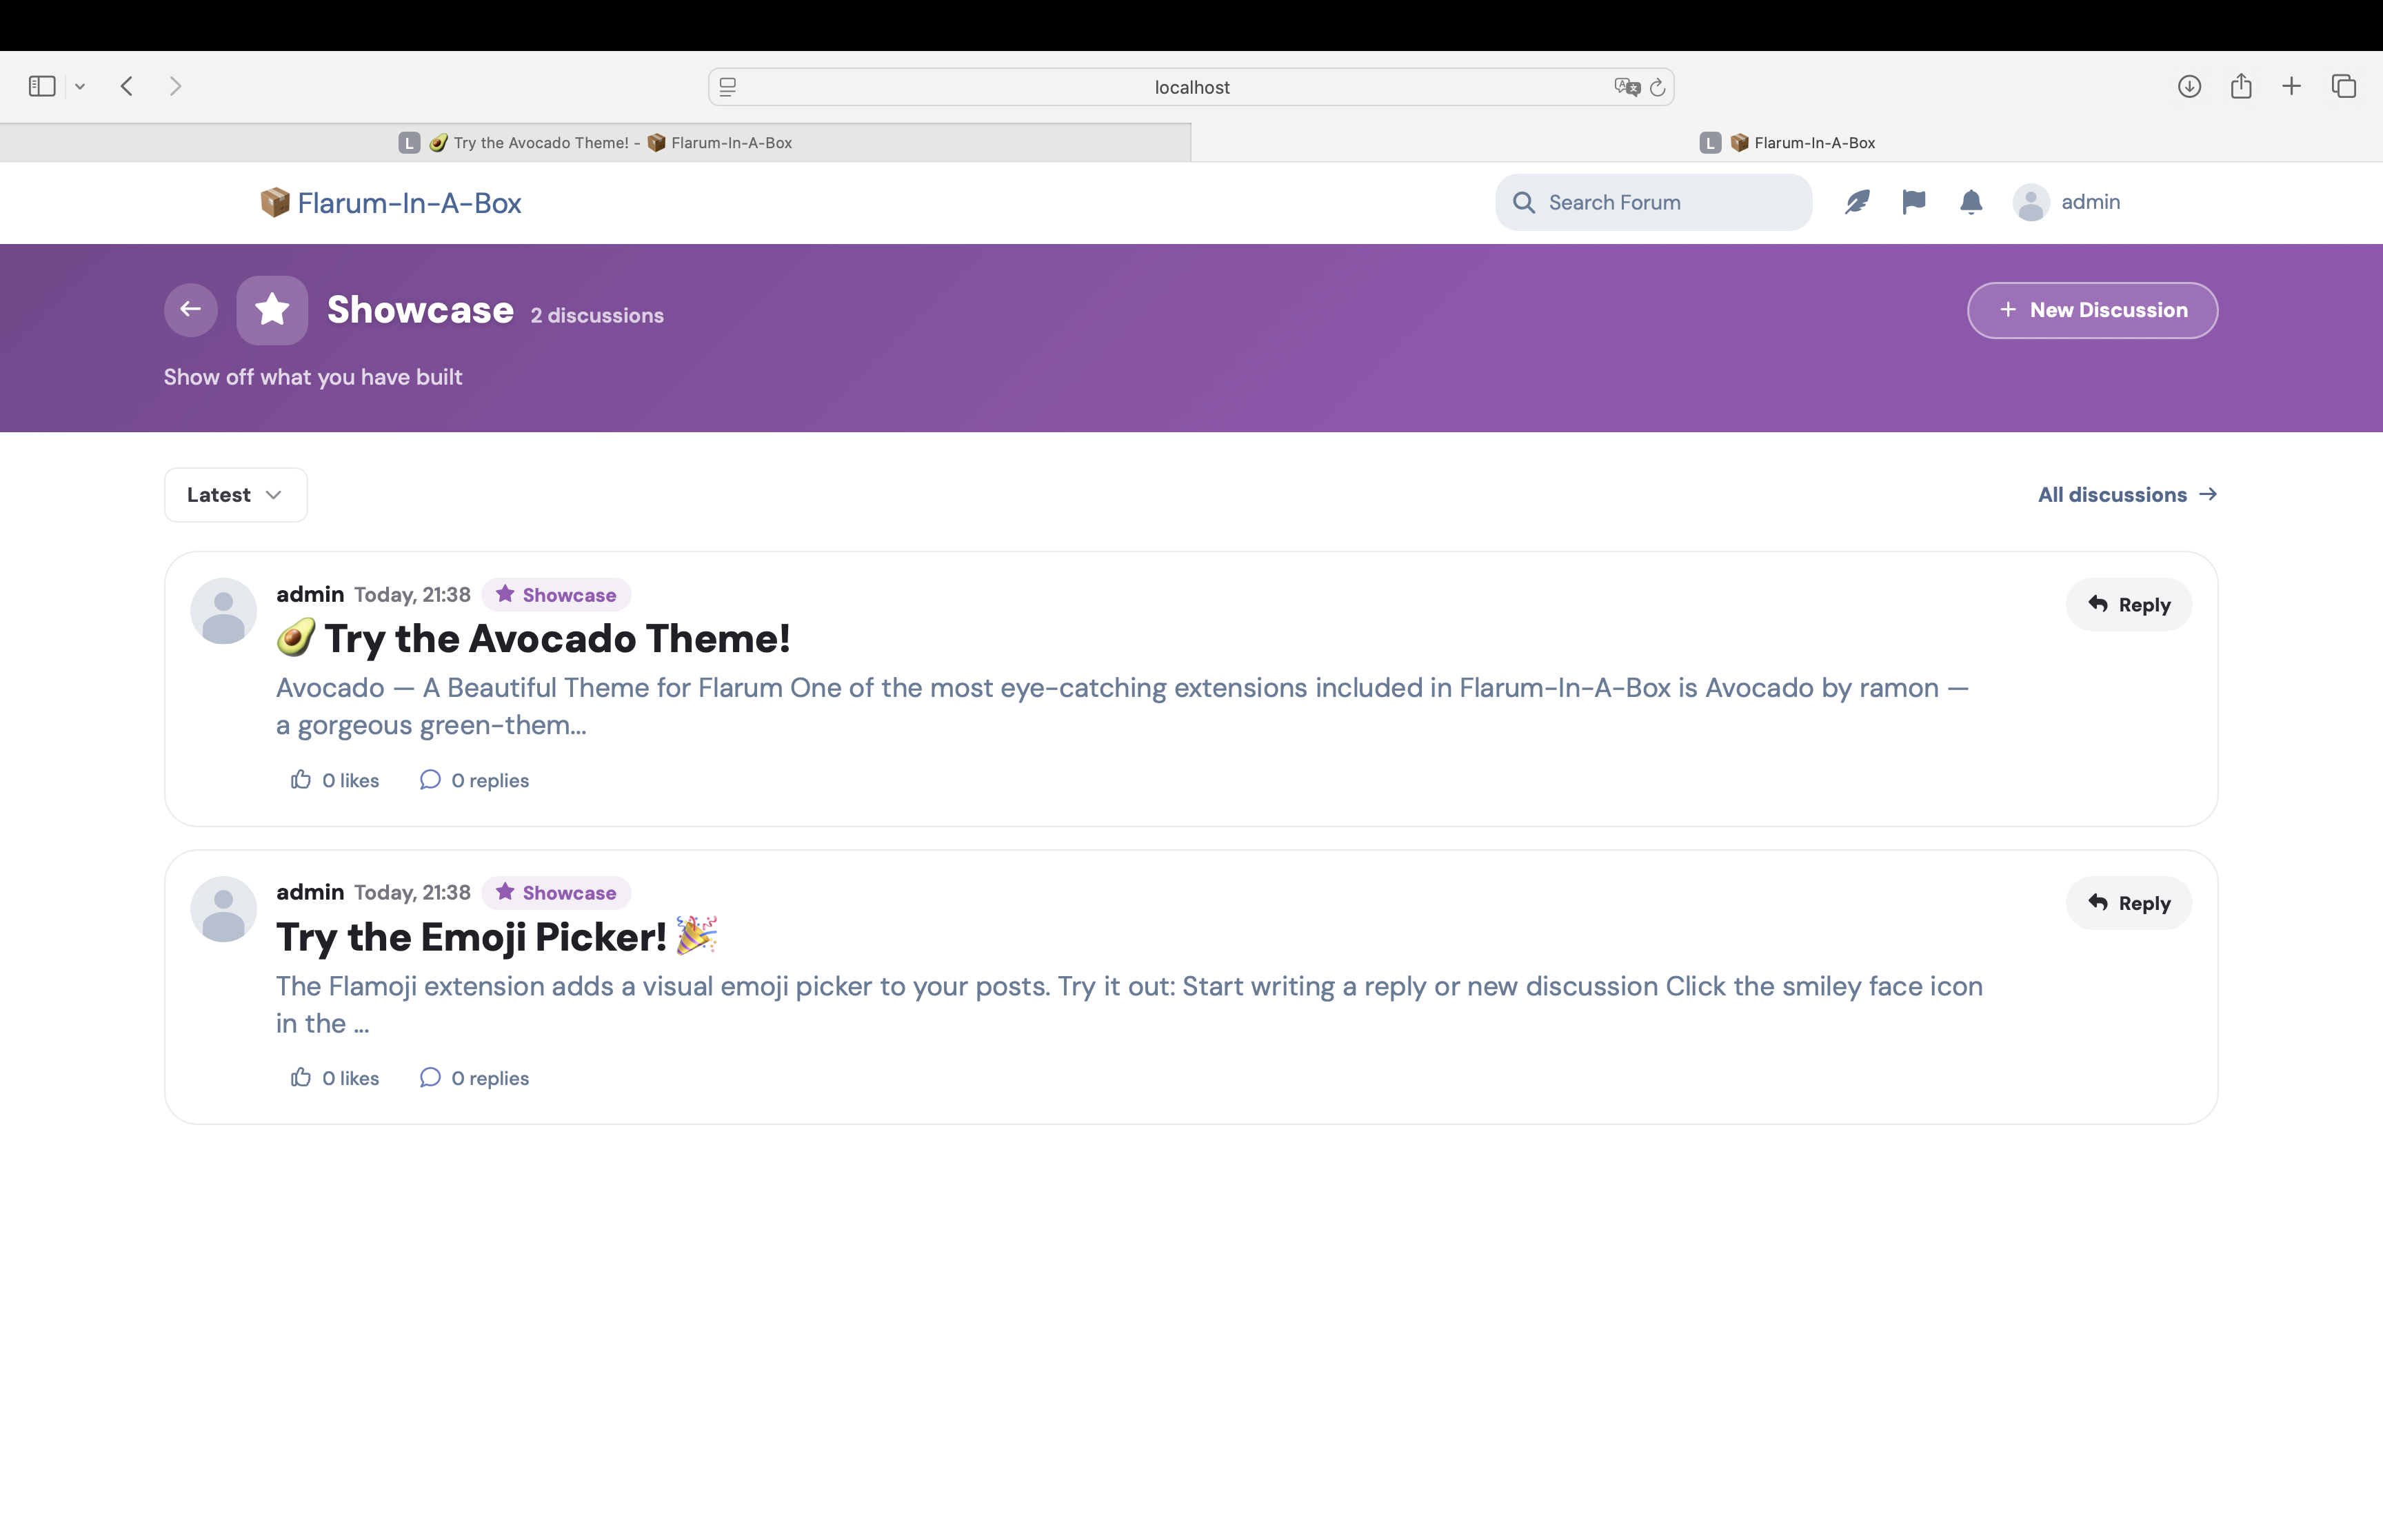Open a new tab with plus icon
2383x1540 pixels.
[x=2291, y=86]
